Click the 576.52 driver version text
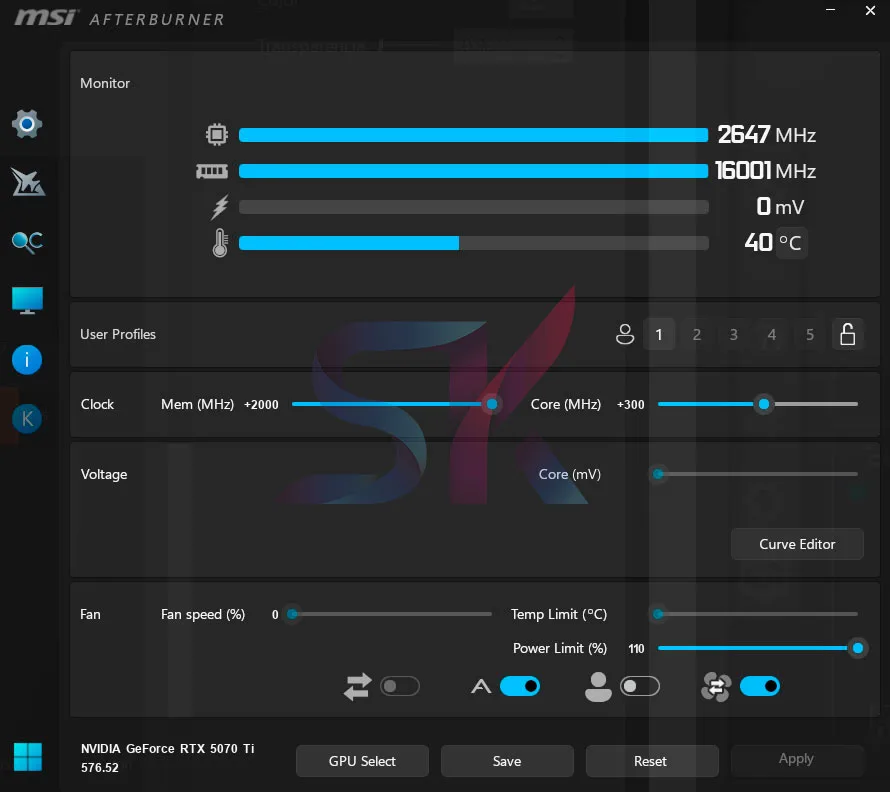890x792 pixels. coord(99,768)
